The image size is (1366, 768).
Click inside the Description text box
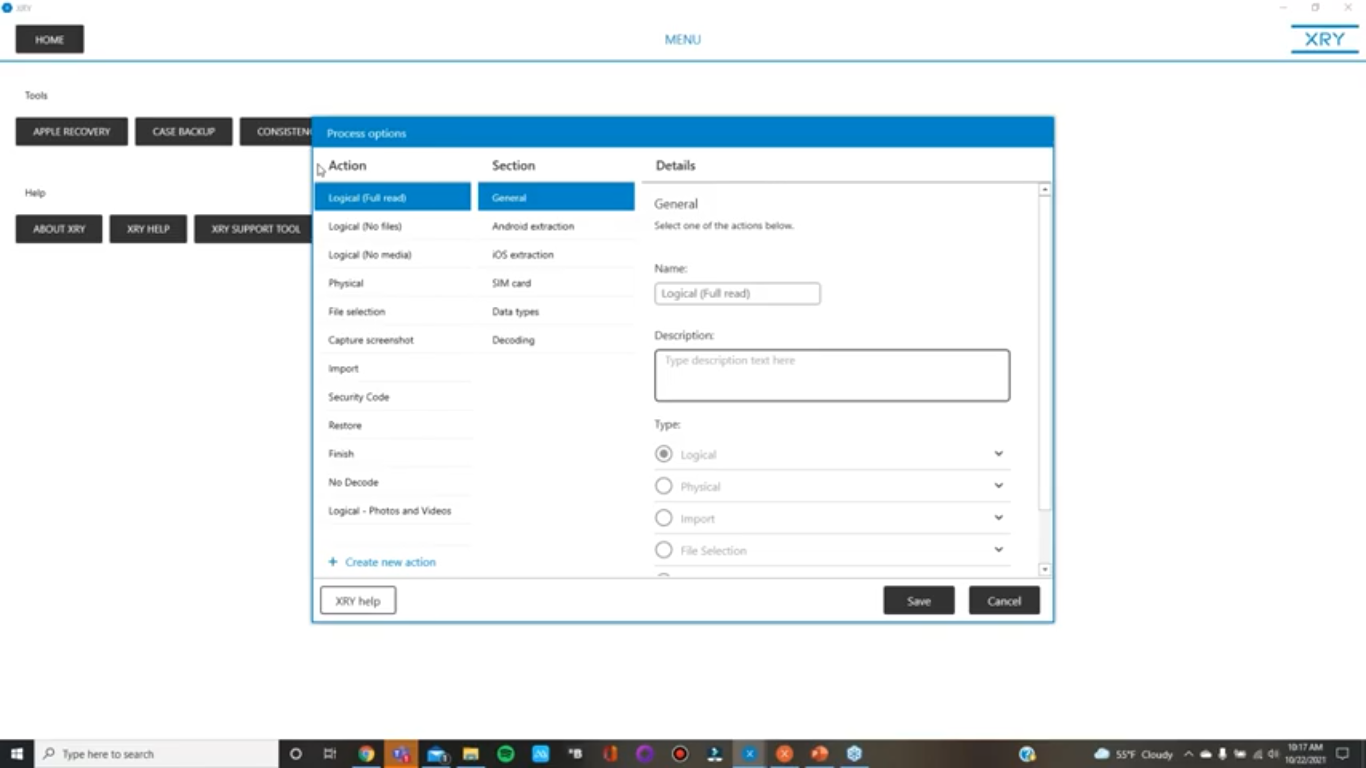click(831, 375)
